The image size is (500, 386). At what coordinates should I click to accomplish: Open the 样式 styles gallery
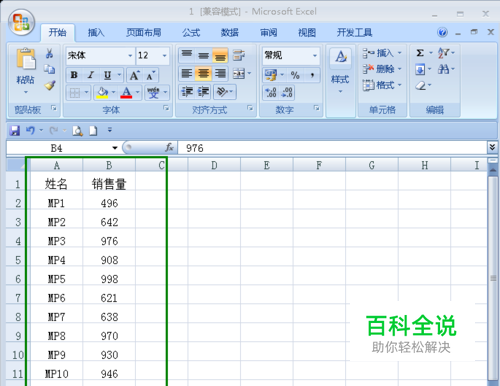tap(340, 71)
